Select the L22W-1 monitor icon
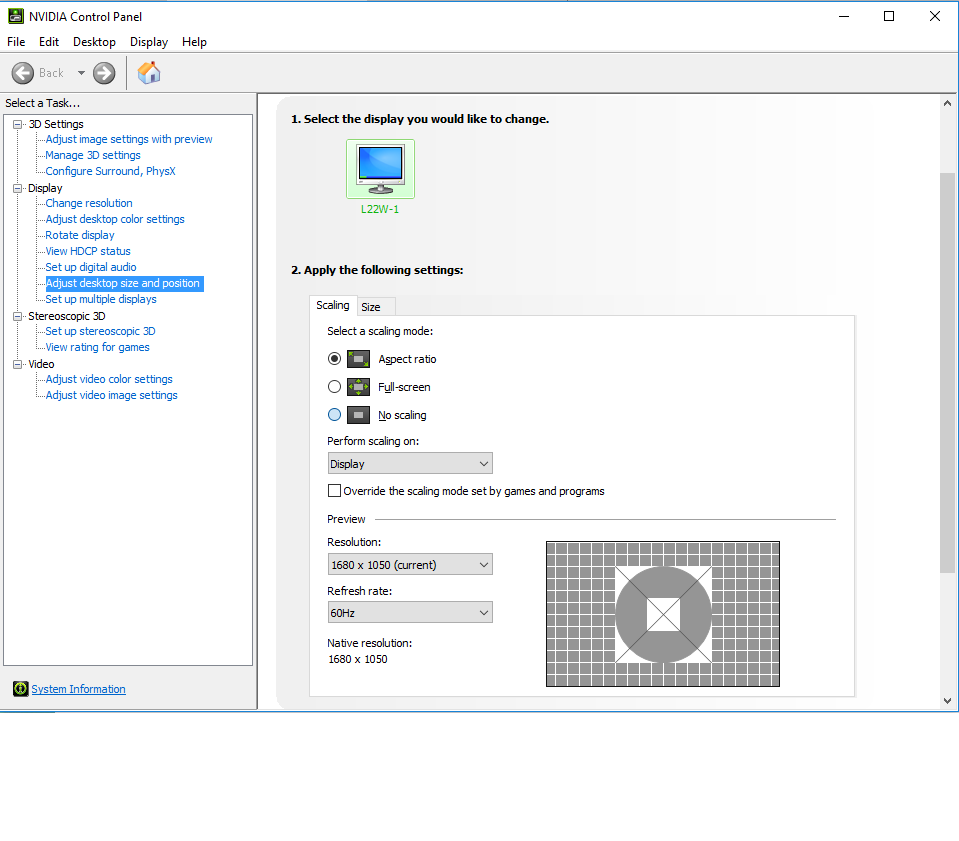 point(380,169)
